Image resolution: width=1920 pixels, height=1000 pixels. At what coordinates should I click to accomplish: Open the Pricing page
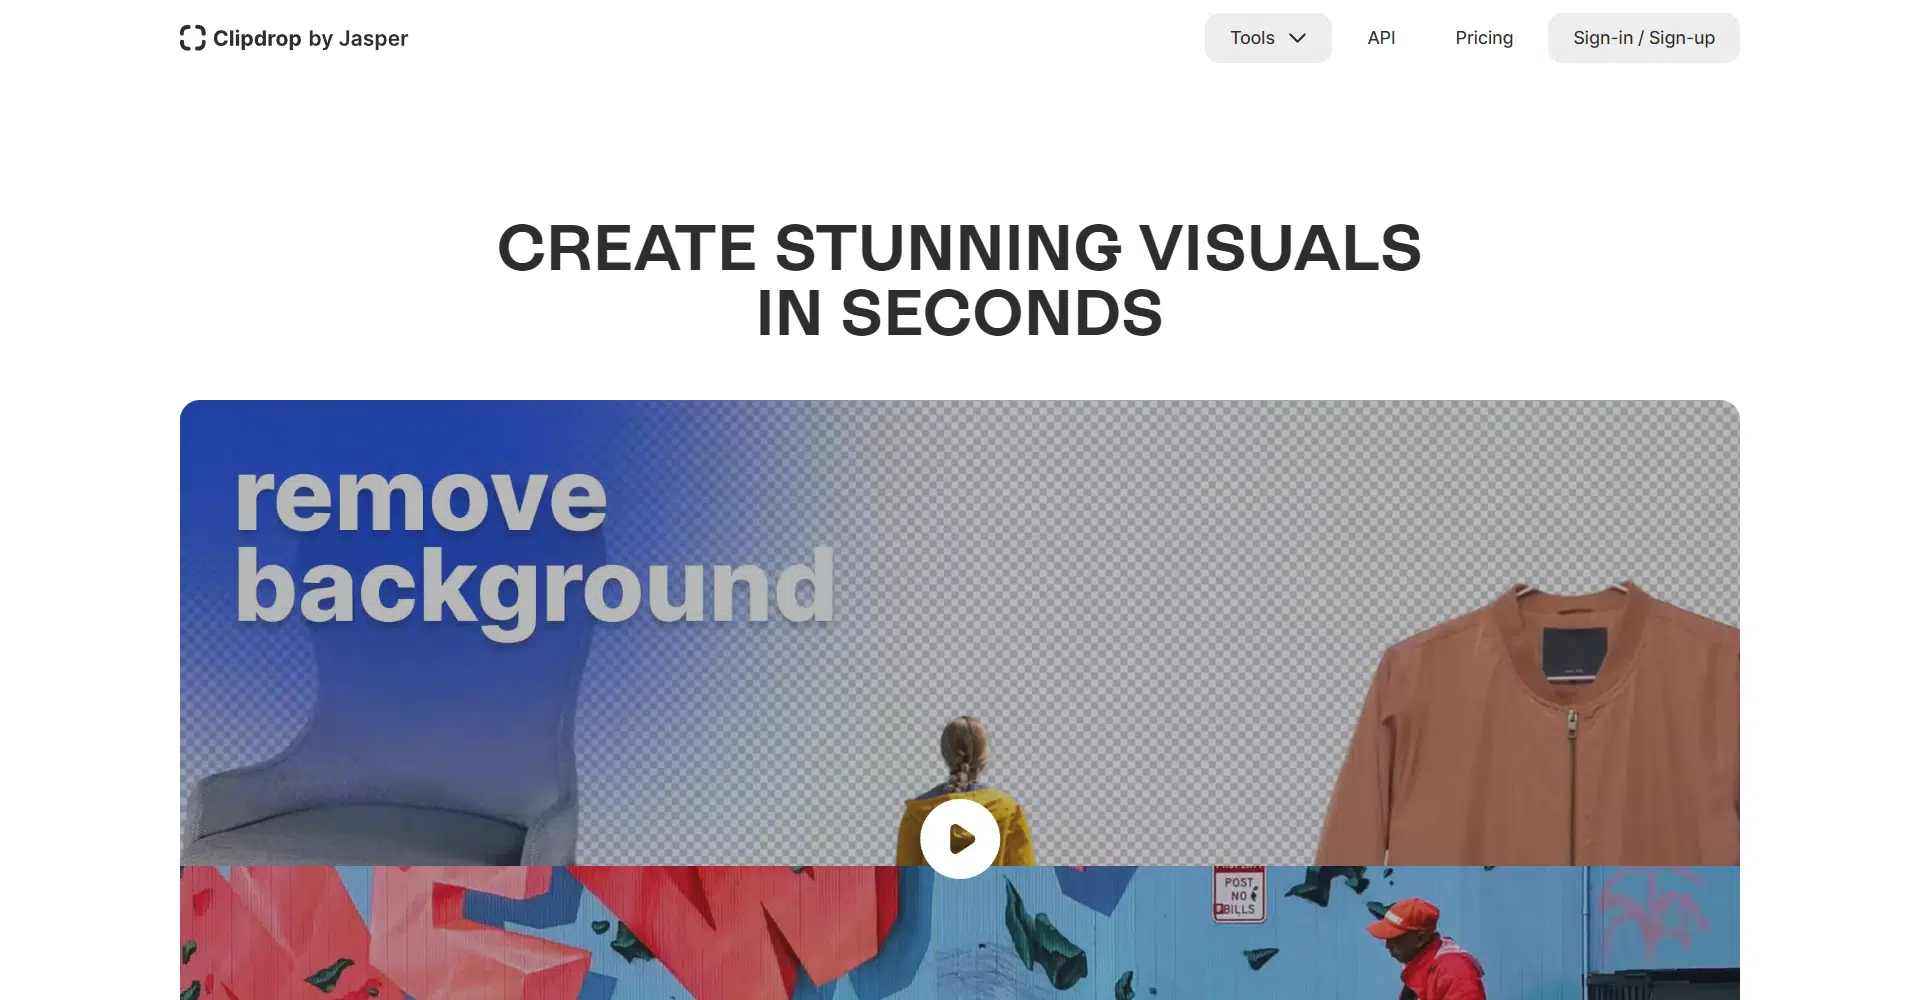pos(1484,38)
